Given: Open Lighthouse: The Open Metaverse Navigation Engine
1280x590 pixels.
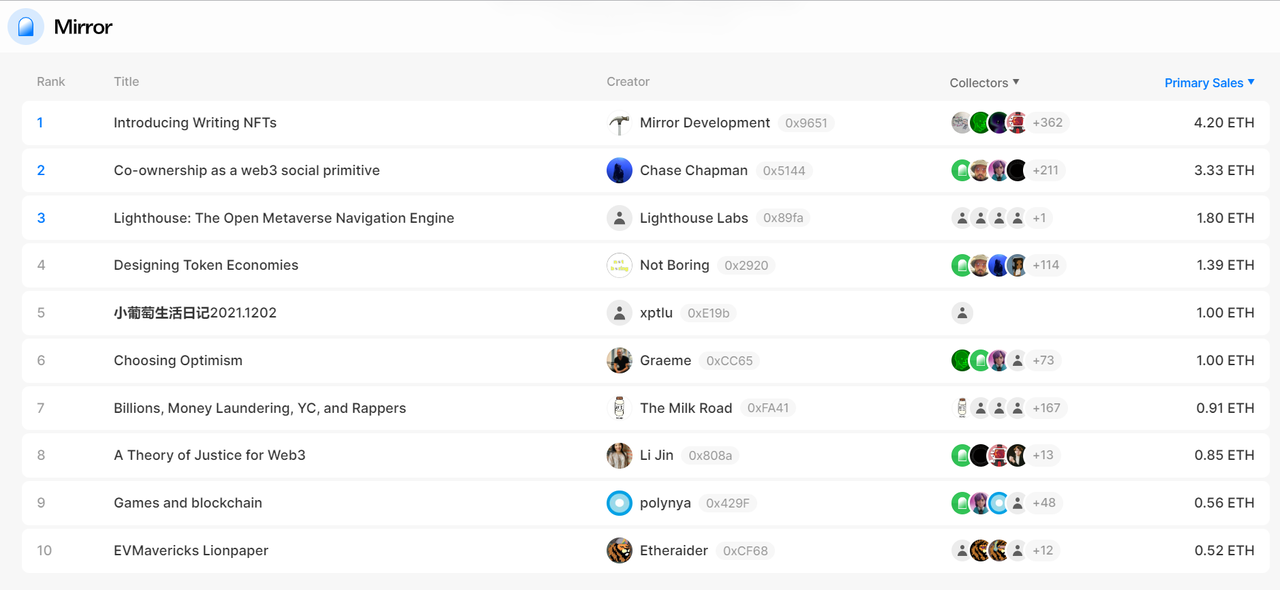Looking at the screenshot, I should coord(284,218).
